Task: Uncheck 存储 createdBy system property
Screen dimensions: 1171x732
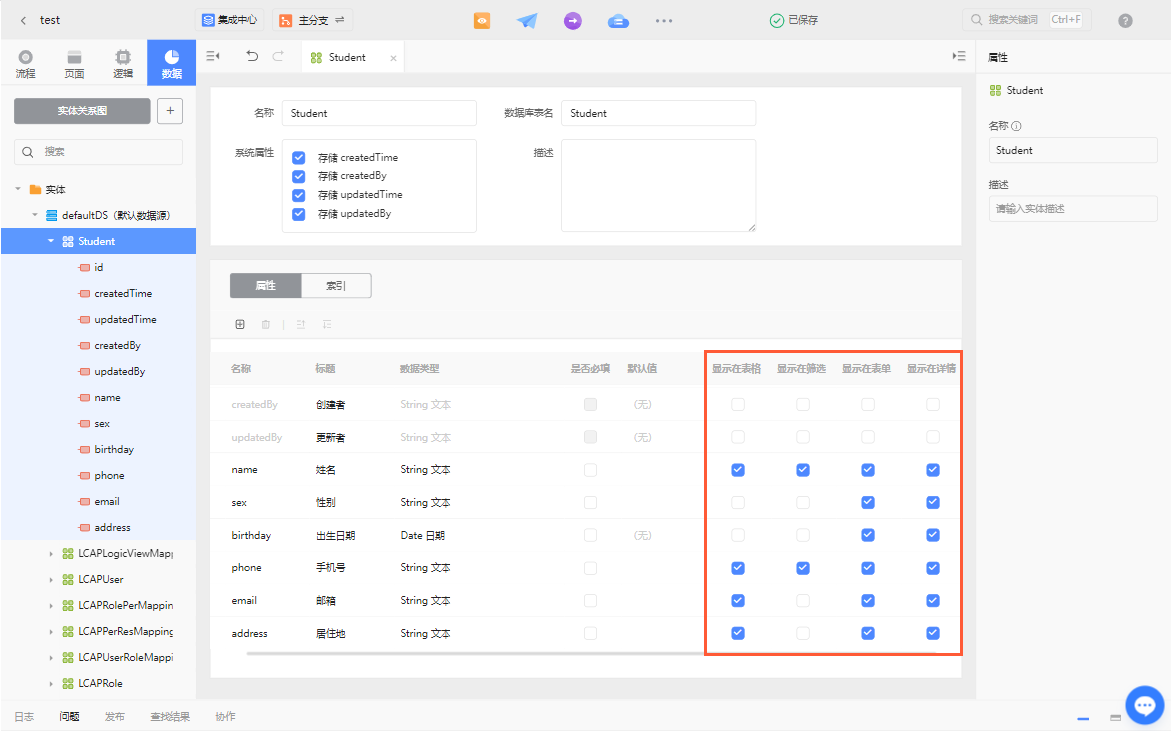Action: click(299, 176)
